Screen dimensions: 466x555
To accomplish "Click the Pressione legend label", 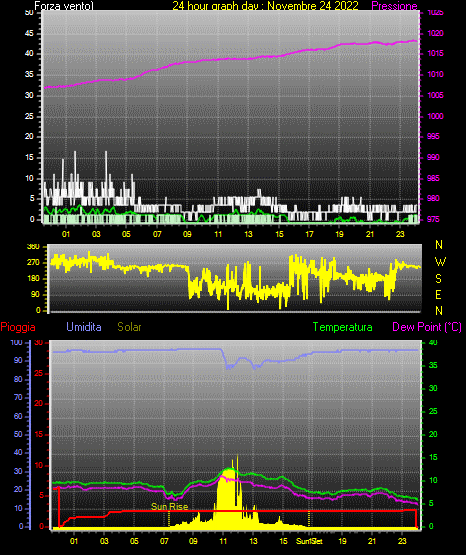I will [394, 6].
